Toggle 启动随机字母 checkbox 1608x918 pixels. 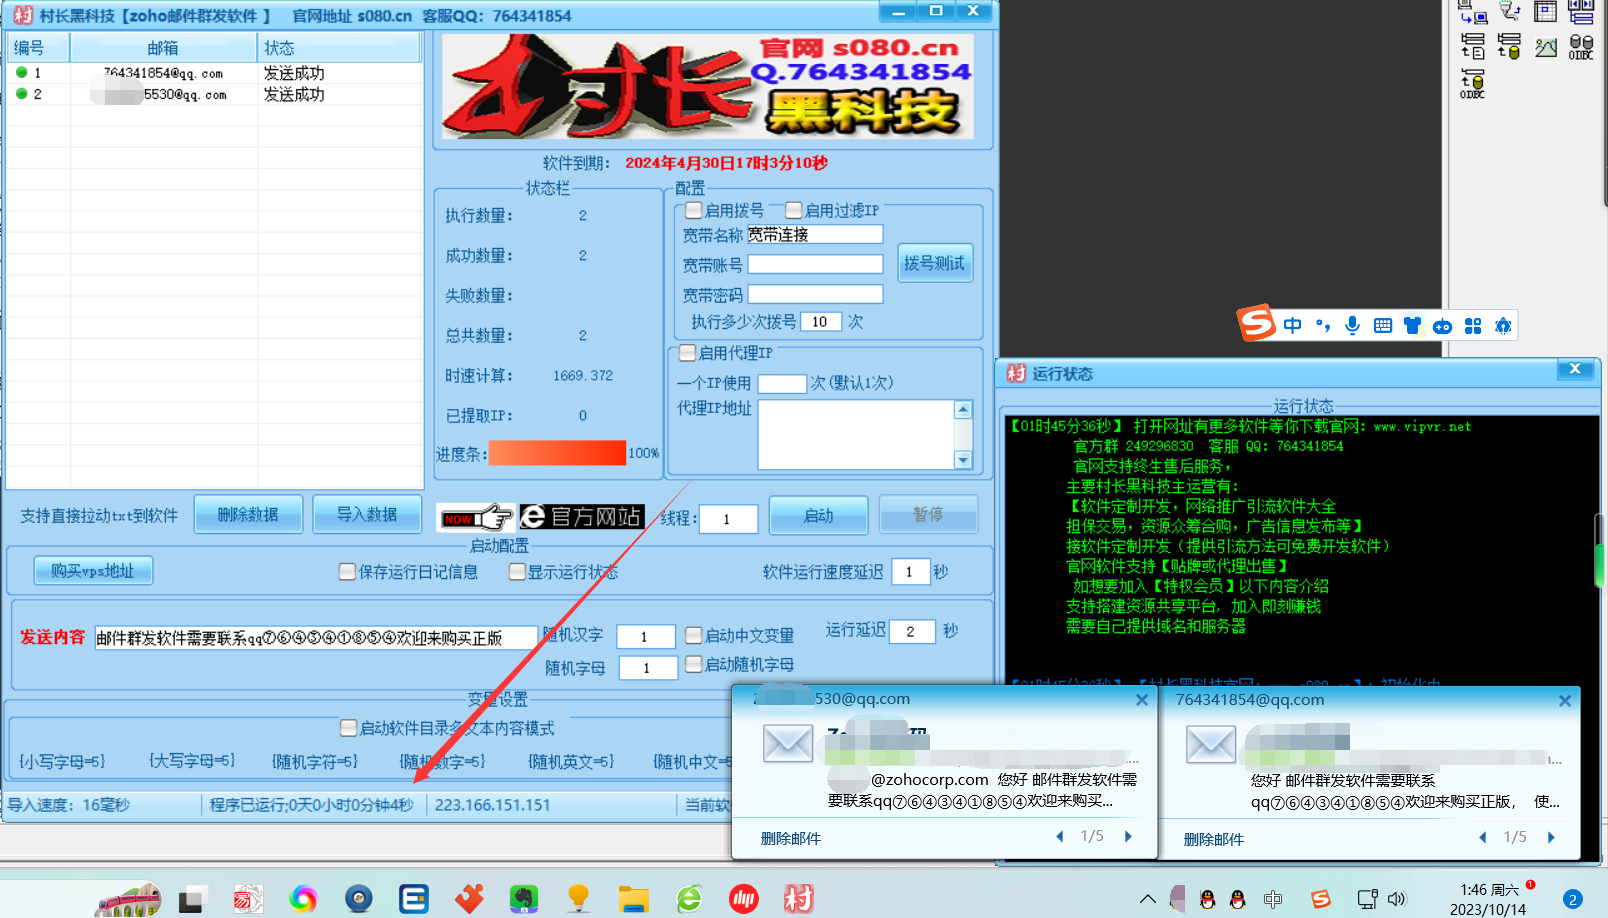pyautogui.click(x=693, y=664)
